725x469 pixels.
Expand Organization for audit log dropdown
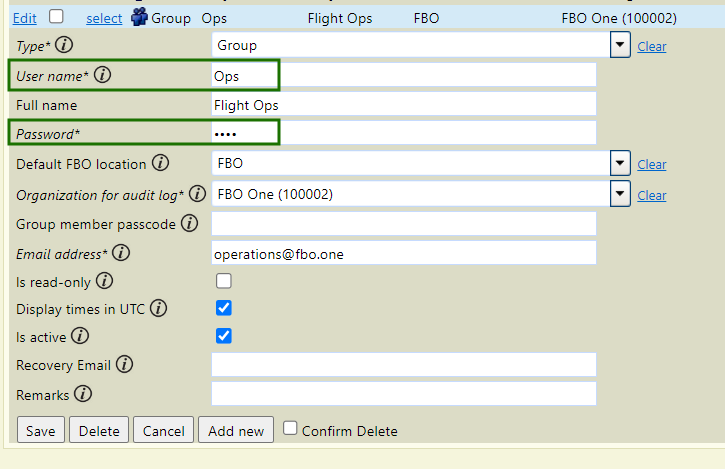[620, 194]
